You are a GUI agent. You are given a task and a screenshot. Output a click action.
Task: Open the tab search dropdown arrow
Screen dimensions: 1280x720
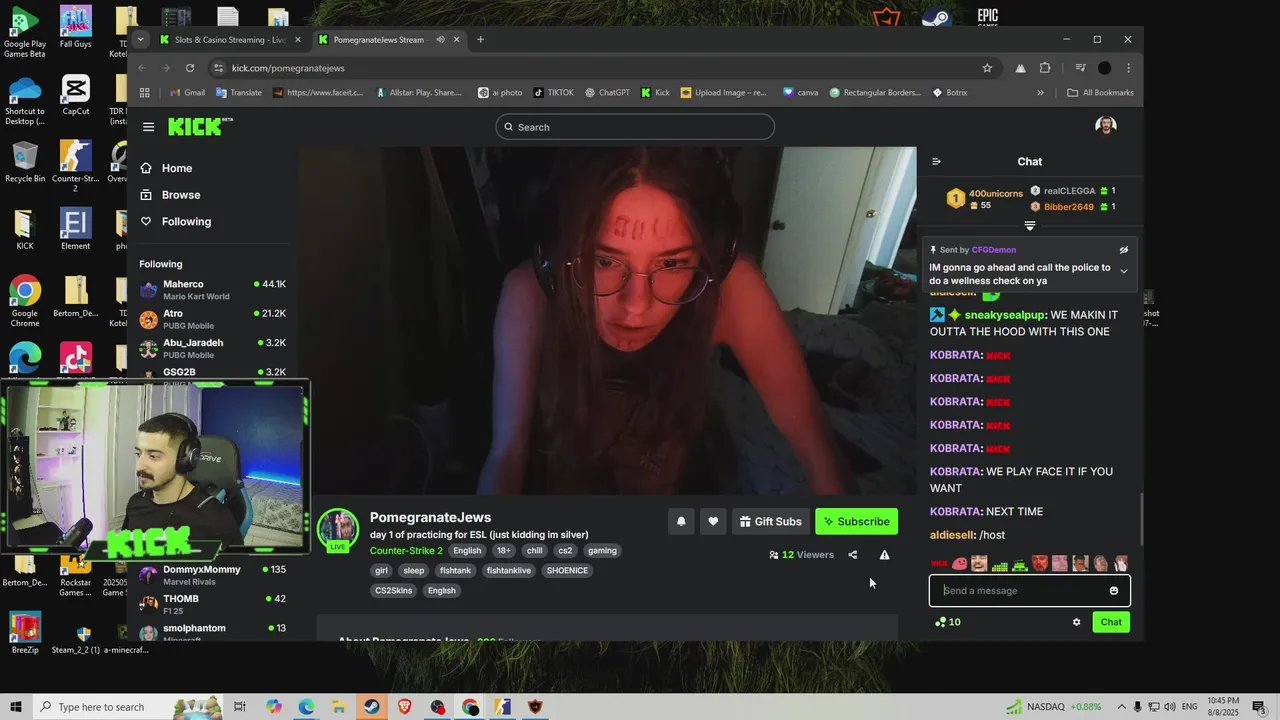140,40
